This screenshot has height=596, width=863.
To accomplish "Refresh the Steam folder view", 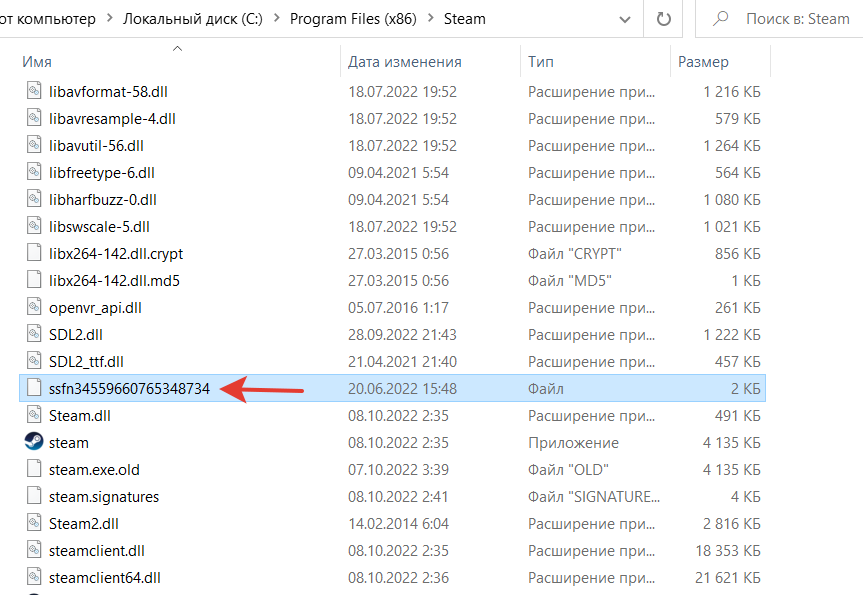I will pos(664,19).
